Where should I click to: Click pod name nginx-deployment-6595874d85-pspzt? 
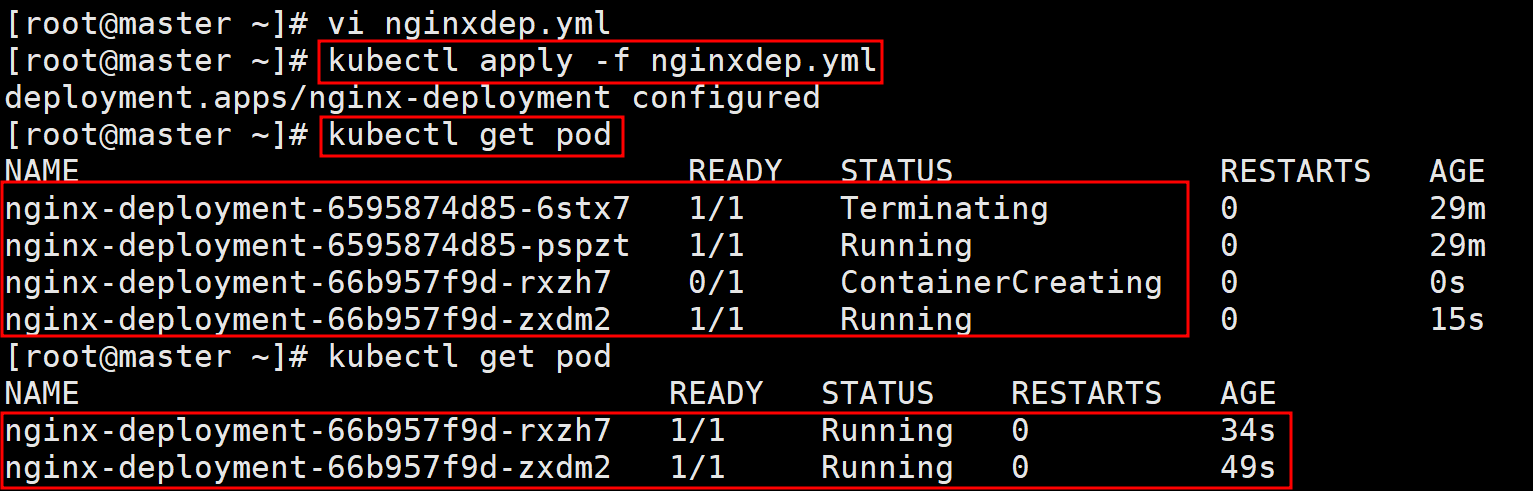click(317, 245)
